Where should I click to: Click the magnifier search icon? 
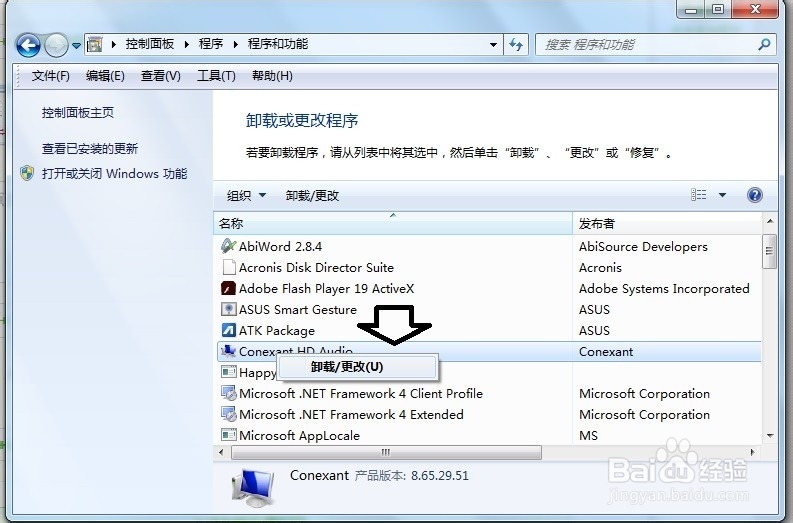point(764,45)
